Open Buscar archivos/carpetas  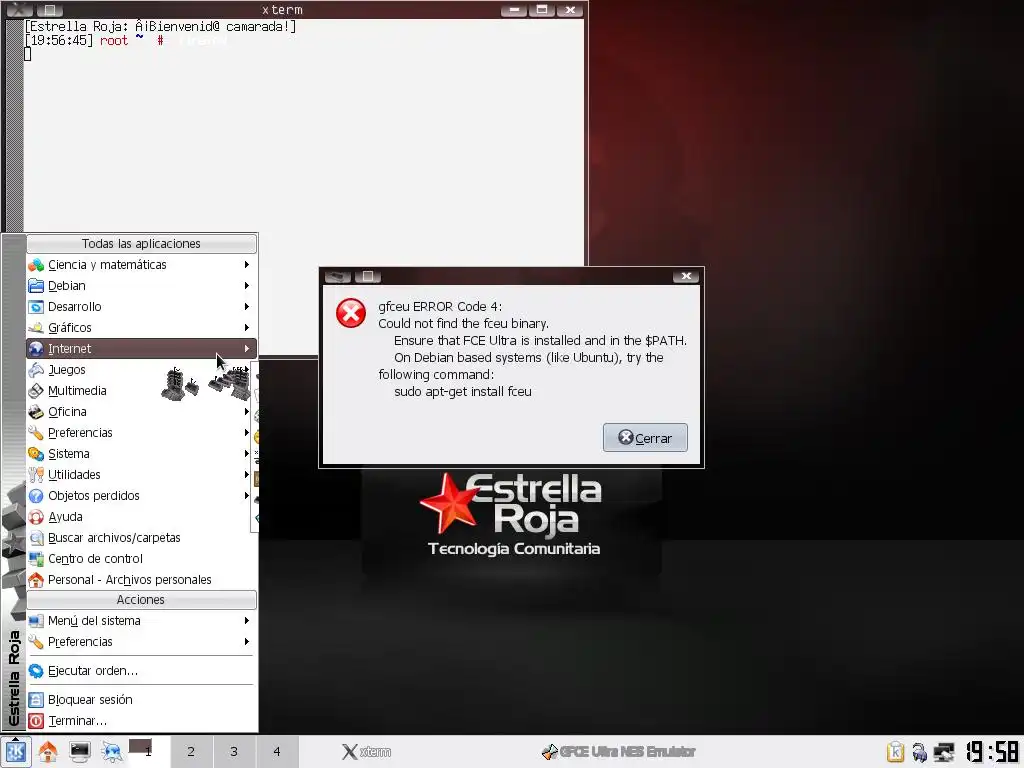point(141,538)
